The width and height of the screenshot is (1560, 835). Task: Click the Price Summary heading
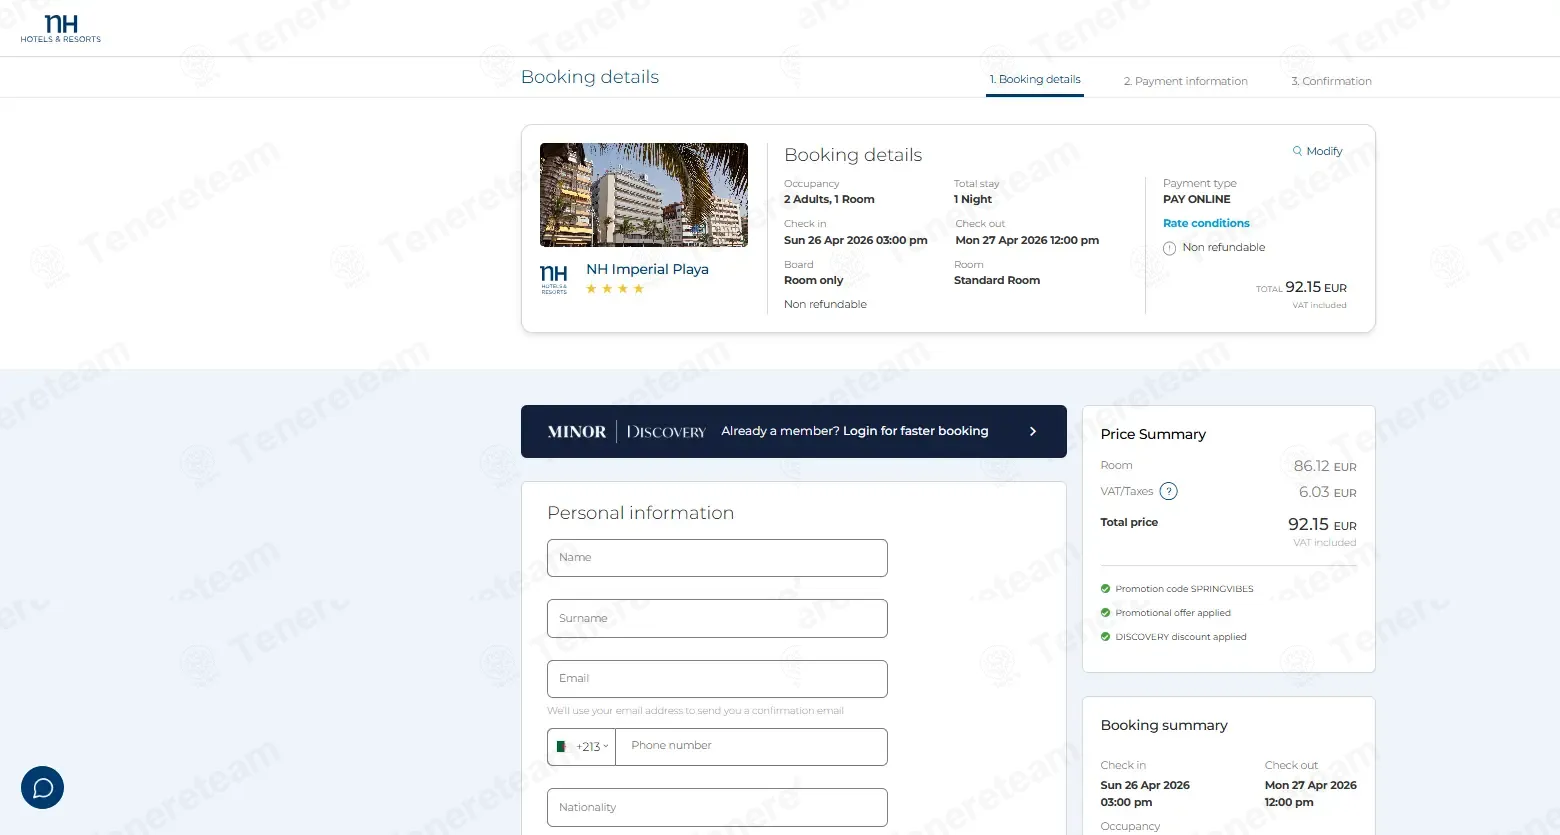click(1153, 434)
